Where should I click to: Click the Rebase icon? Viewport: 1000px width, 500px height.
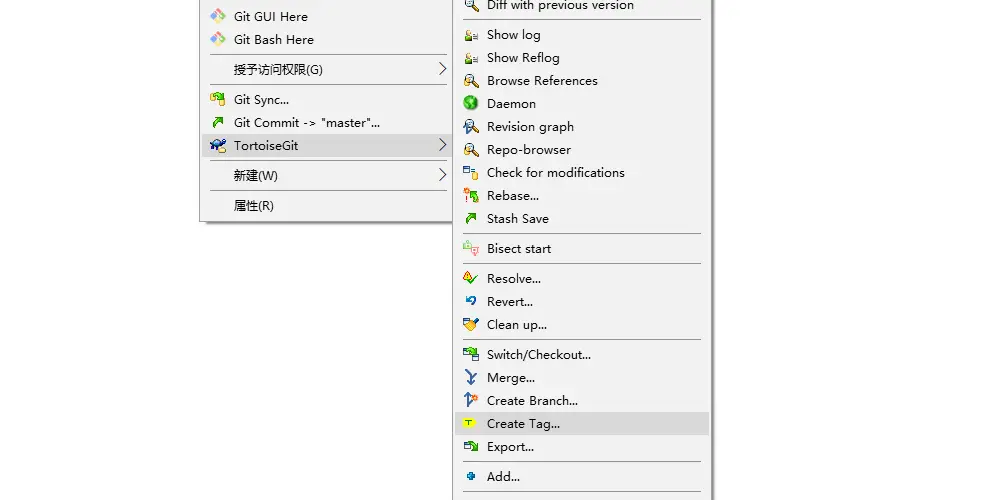(x=471, y=195)
